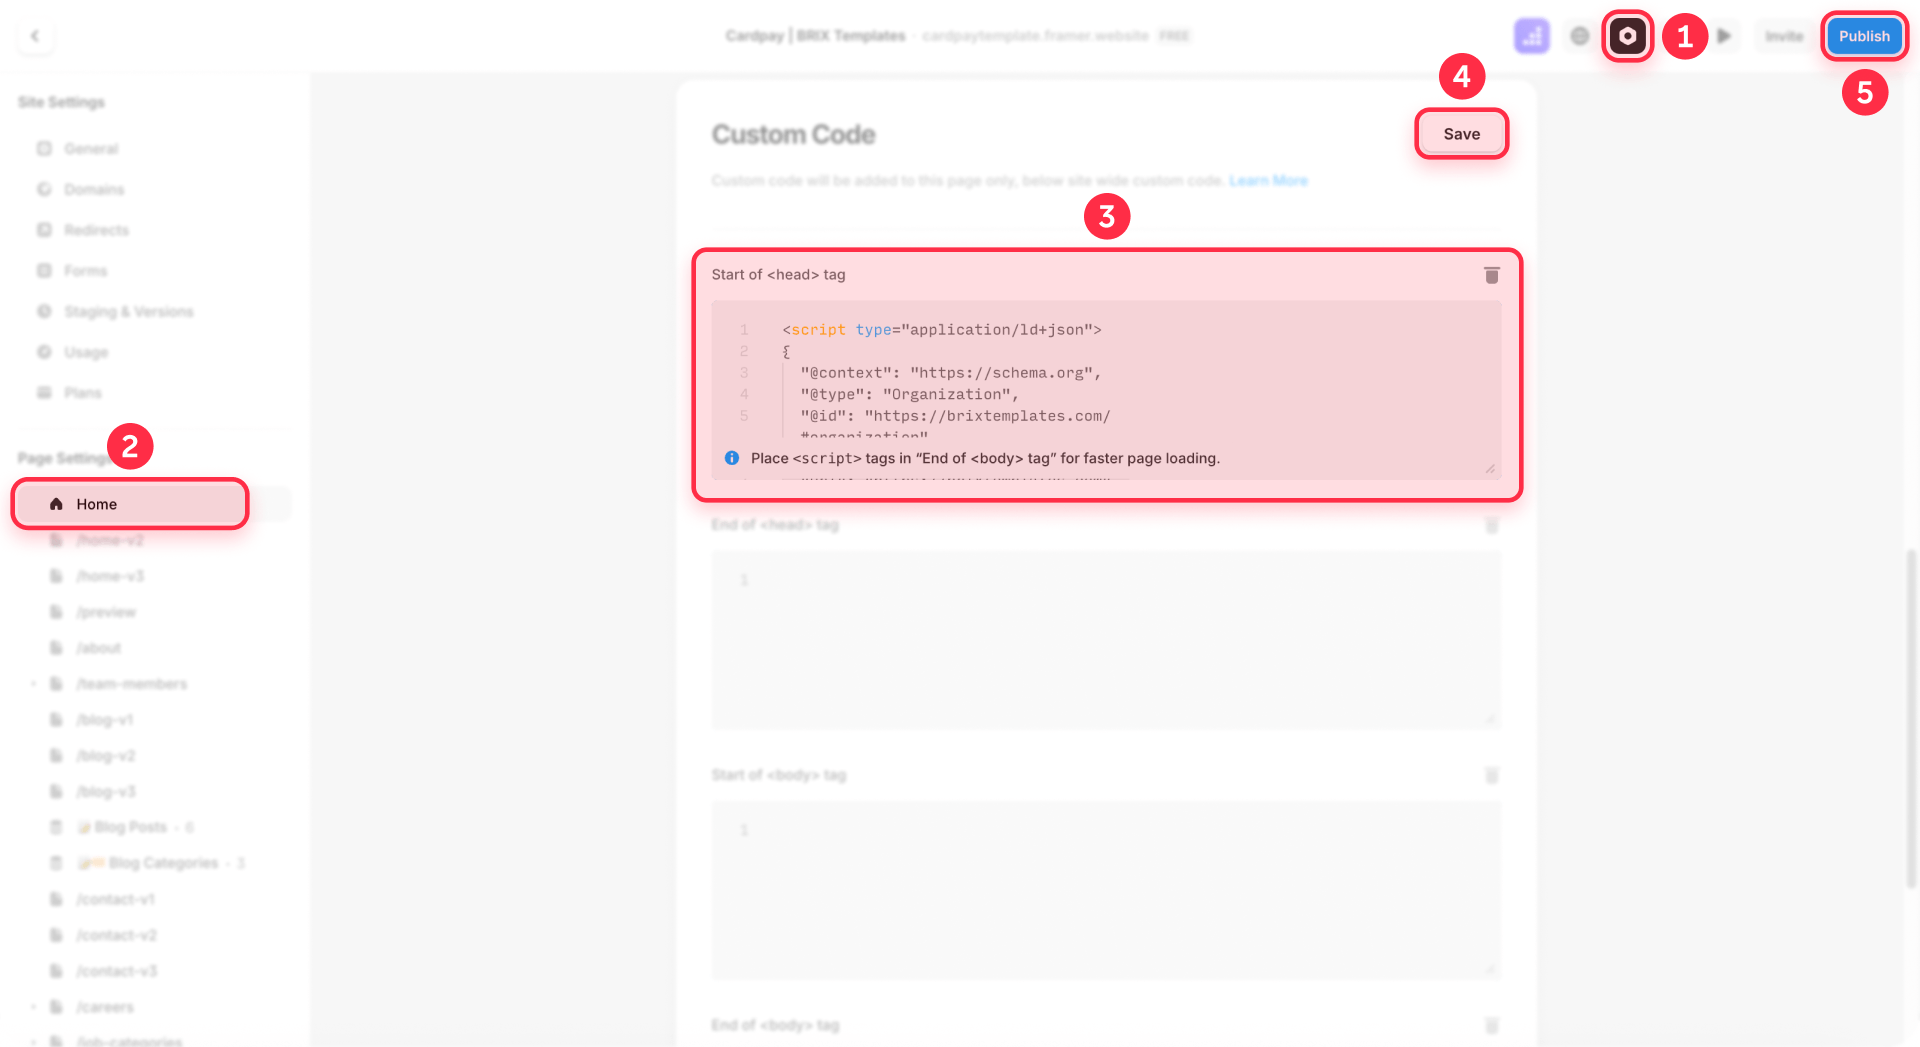The width and height of the screenshot is (1920, 1047).
Task: Select the /preview page
Action: click(106, 612)
